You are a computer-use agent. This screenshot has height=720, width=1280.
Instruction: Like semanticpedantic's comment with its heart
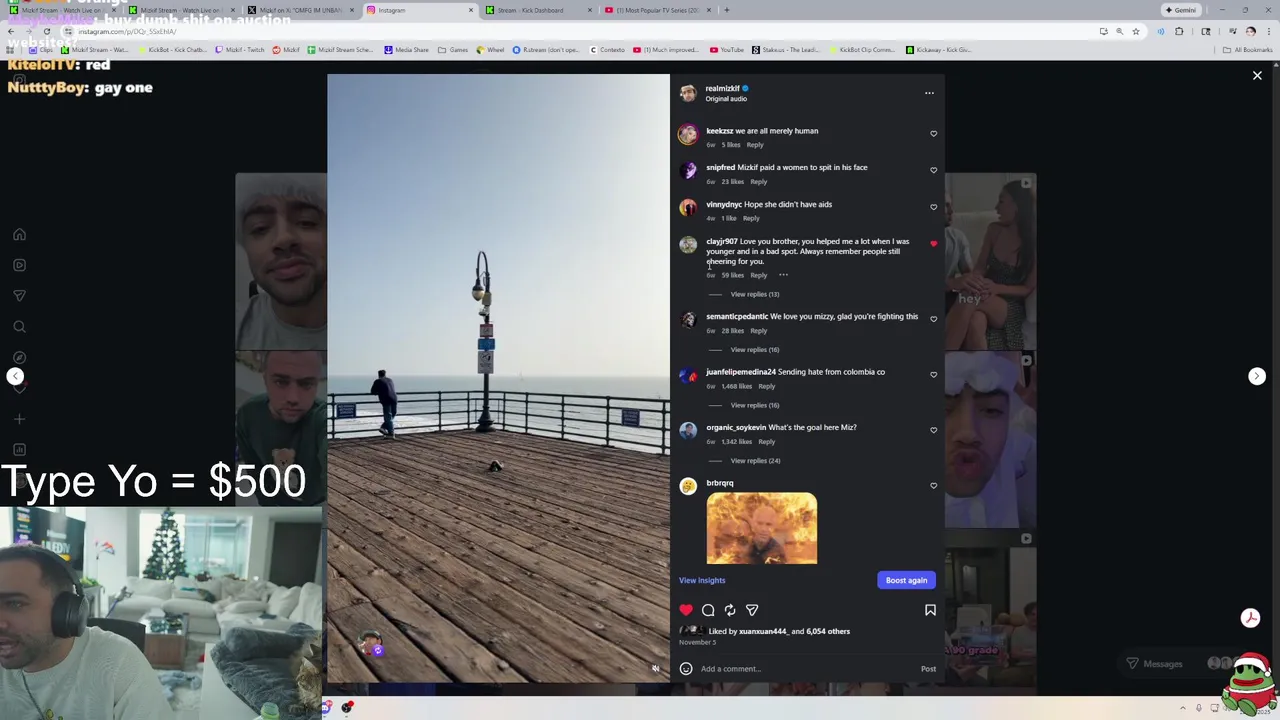coord(933,319)
